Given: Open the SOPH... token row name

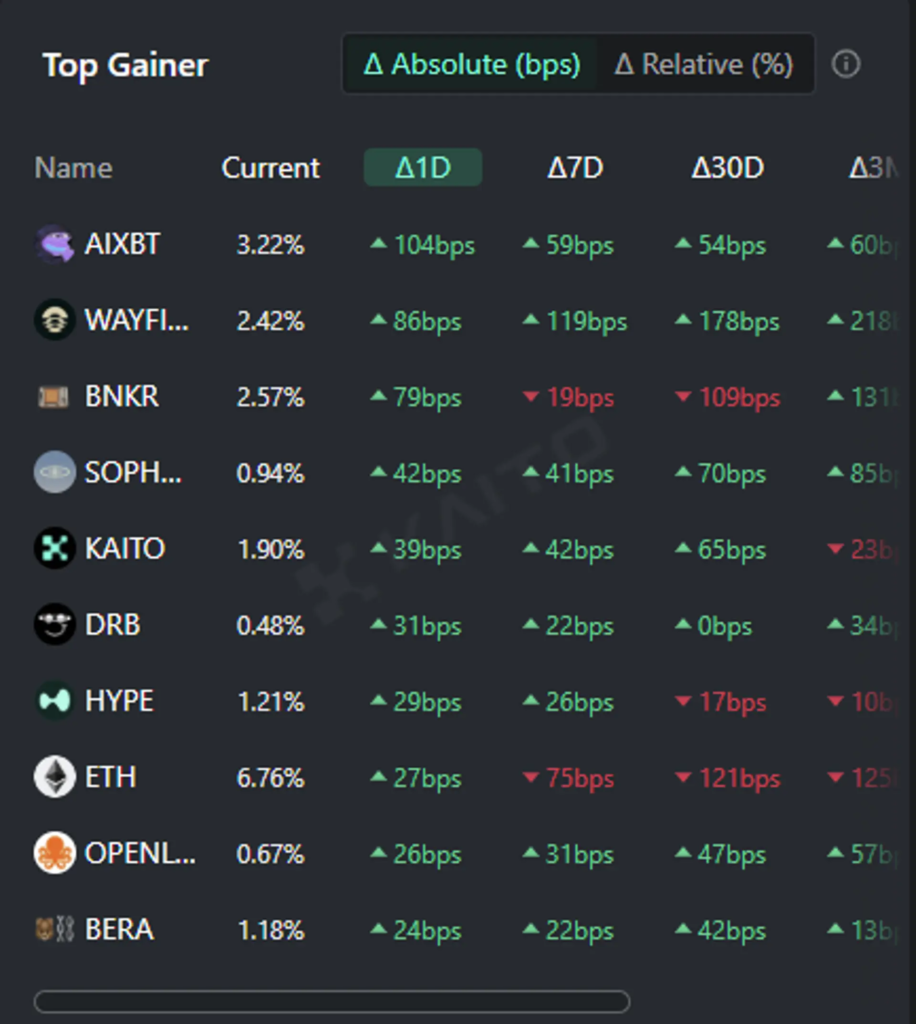Looking at the screenshot, I should click(133, 472).
